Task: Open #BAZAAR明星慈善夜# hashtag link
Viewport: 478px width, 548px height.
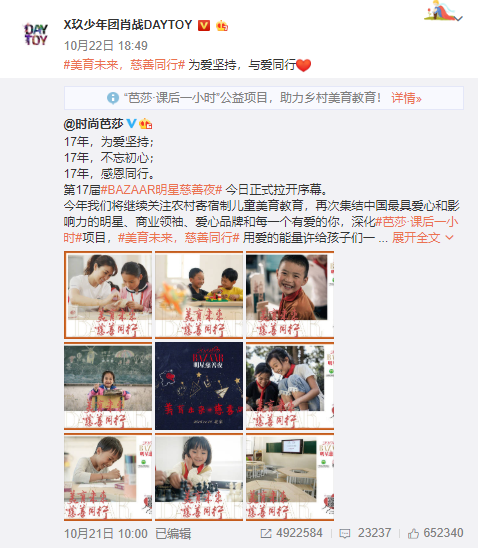Action: (x=161, y=190)
